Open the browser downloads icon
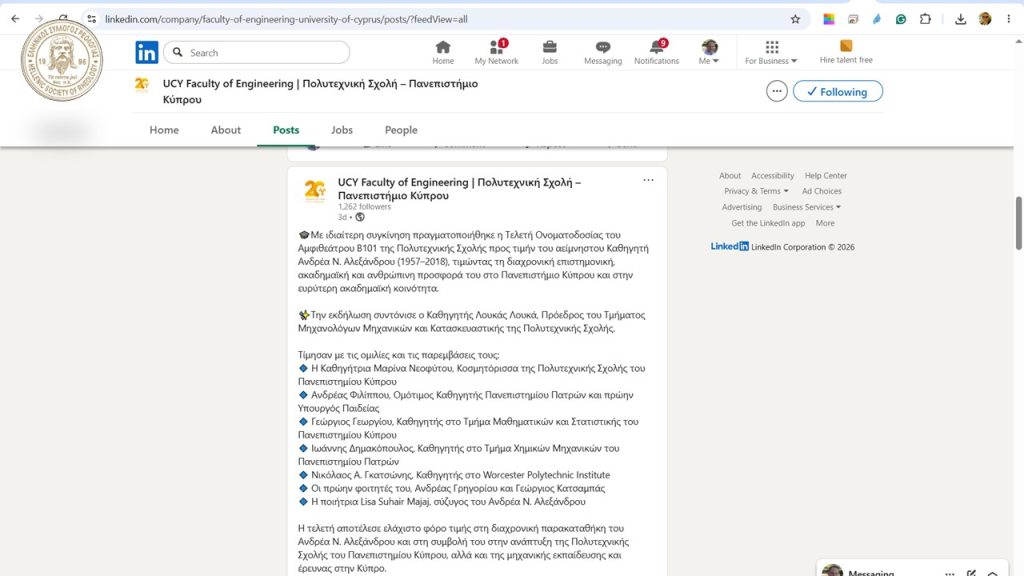Viewport: 1024px width, 576px height. pos(960,19)
